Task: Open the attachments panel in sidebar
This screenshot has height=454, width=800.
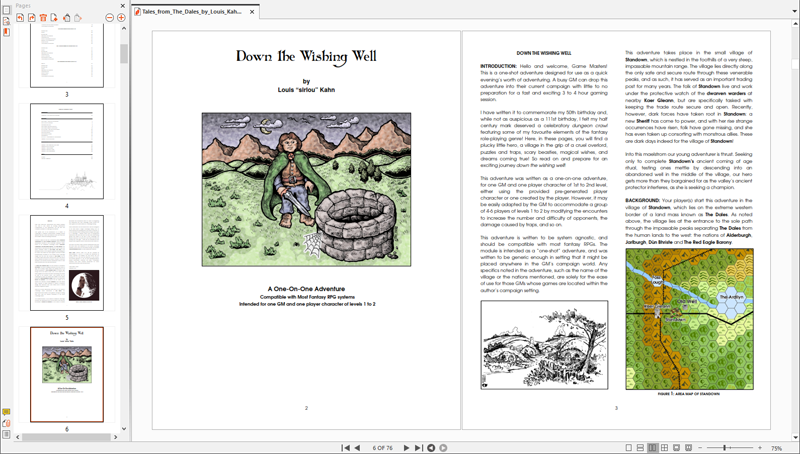Action: coord(6,423)
